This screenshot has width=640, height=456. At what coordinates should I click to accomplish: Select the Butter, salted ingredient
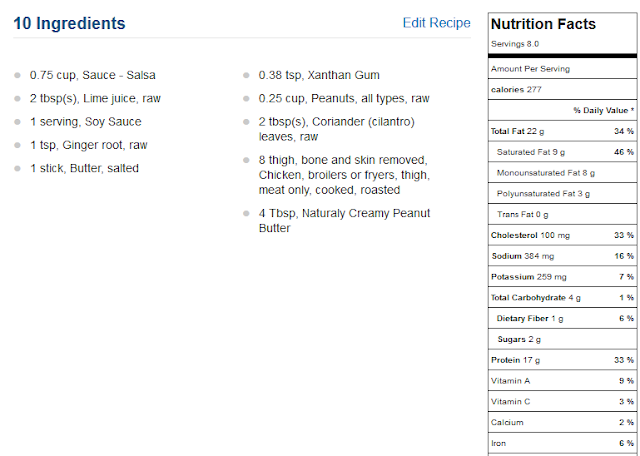click(x=84, y=168)
